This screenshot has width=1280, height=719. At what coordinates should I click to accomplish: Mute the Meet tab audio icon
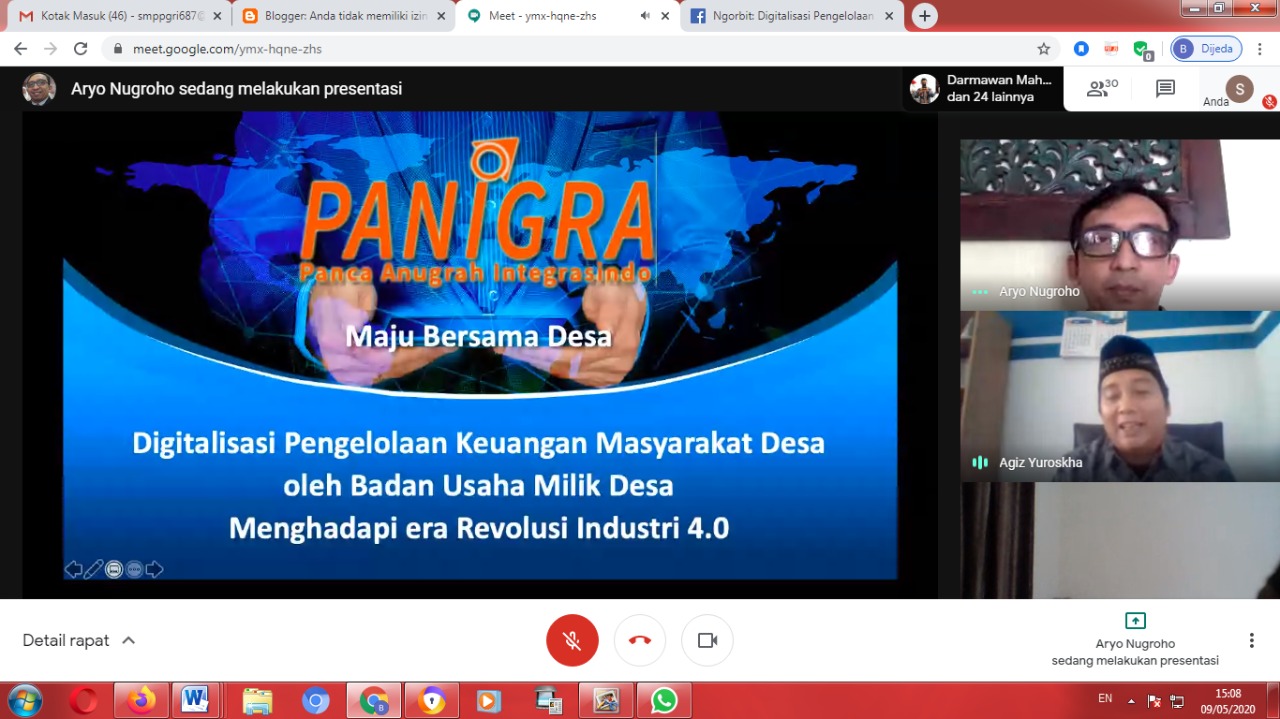645,16
